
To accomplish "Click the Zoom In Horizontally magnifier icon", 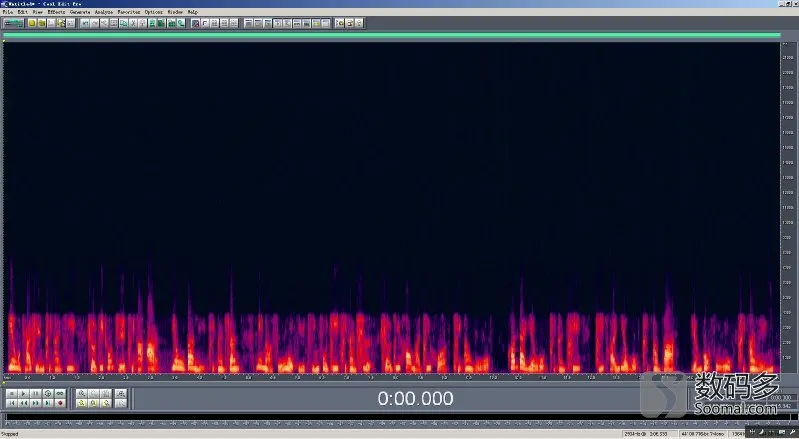I will [82, 394].
